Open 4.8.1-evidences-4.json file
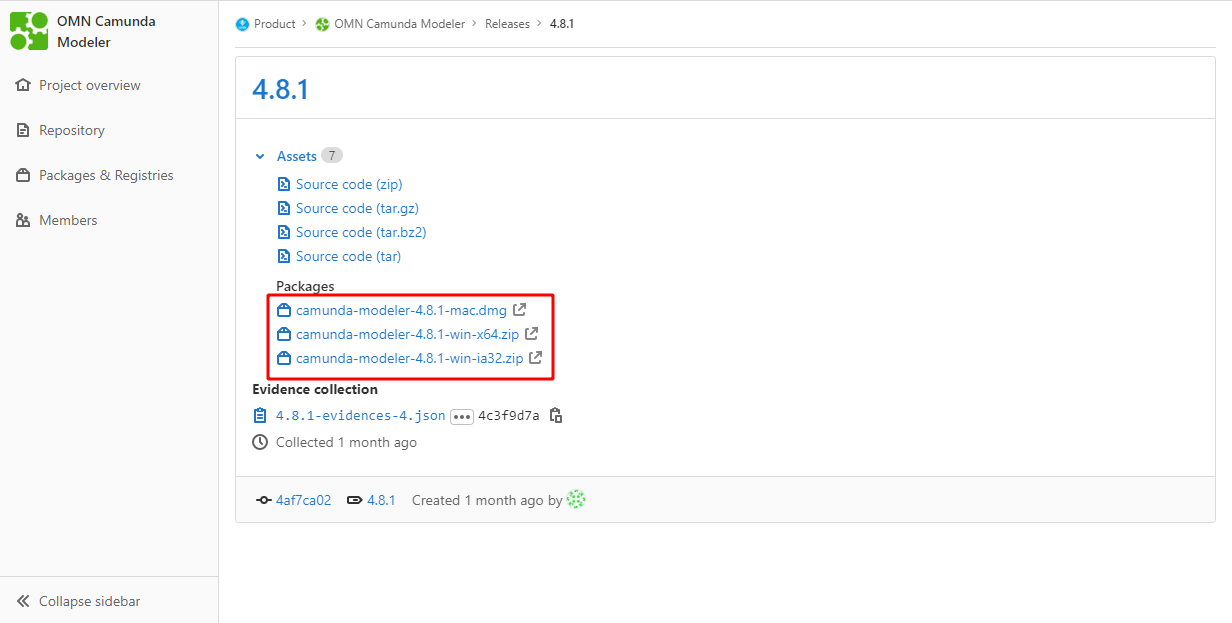 (x=361, y=416)
